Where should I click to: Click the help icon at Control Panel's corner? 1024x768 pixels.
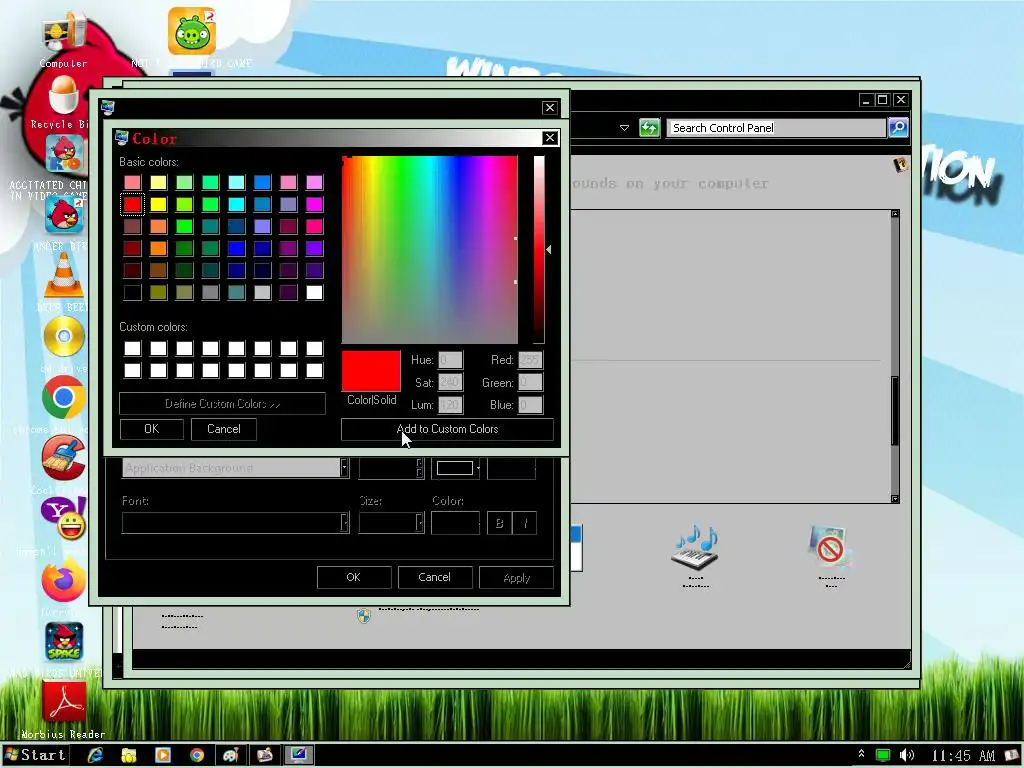901,164
